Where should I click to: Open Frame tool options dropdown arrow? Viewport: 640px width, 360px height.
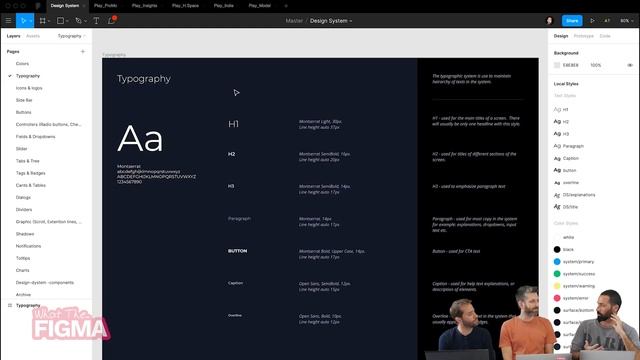(49, 21)
